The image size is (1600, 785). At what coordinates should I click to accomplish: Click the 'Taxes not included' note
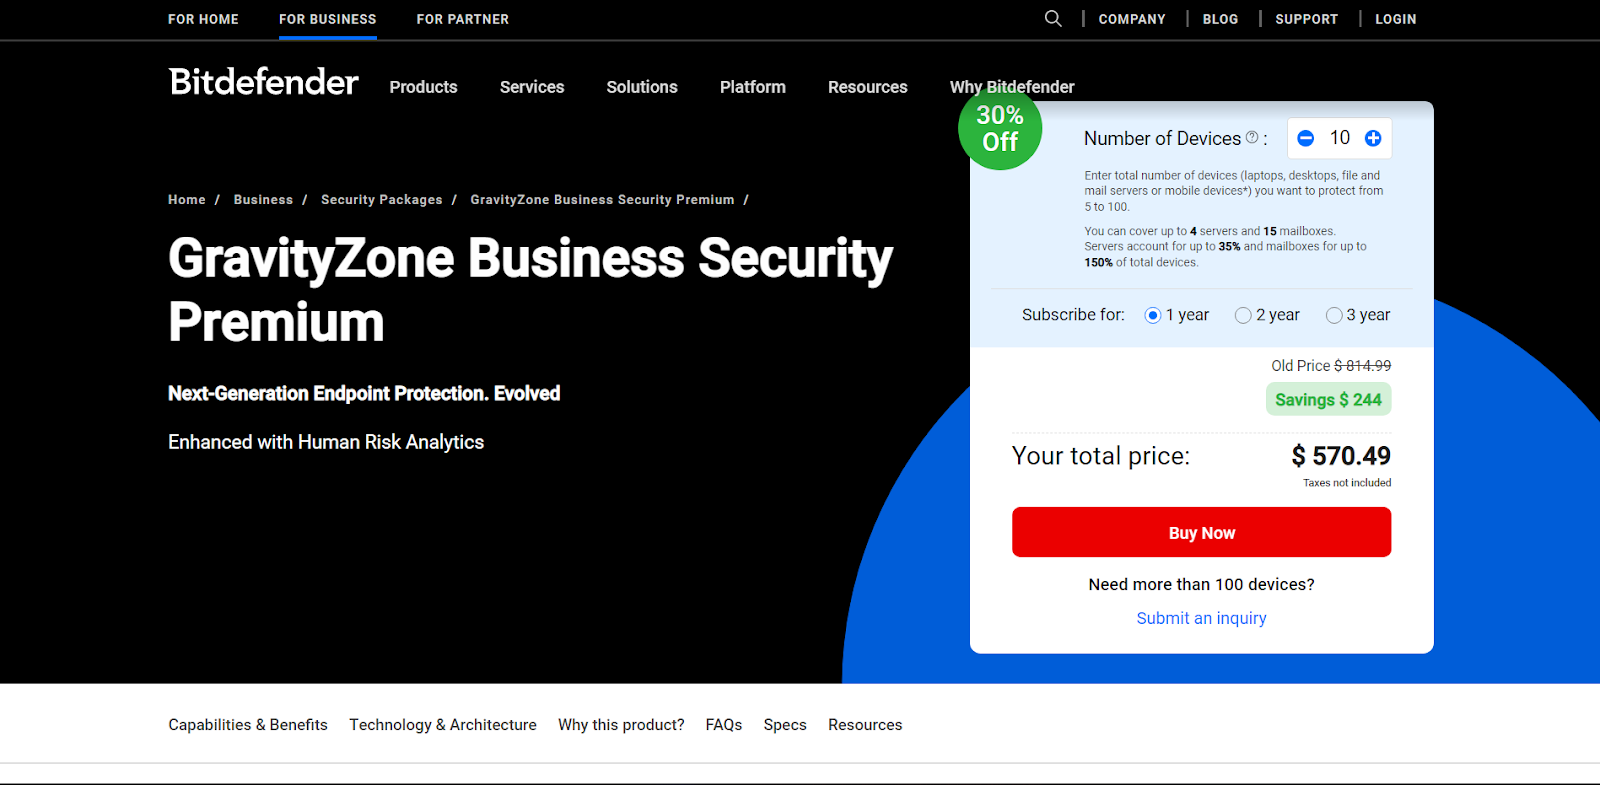[1347, 483]
